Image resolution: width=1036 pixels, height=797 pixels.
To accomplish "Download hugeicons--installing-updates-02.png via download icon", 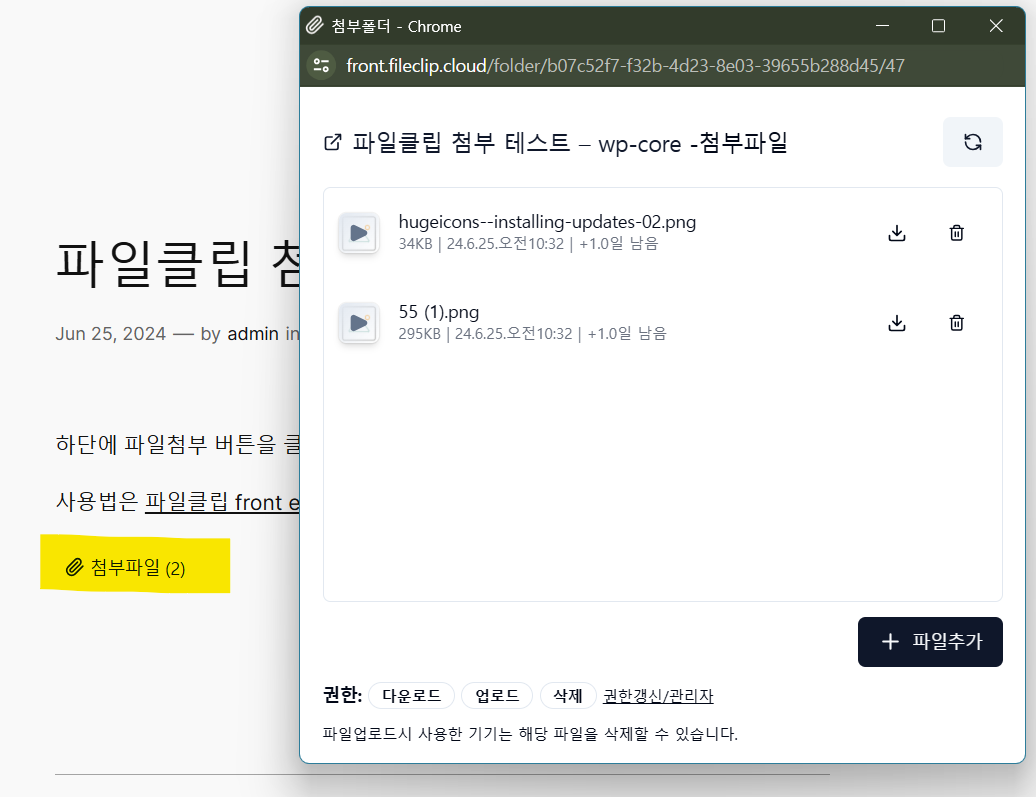I will pos(896,232).
